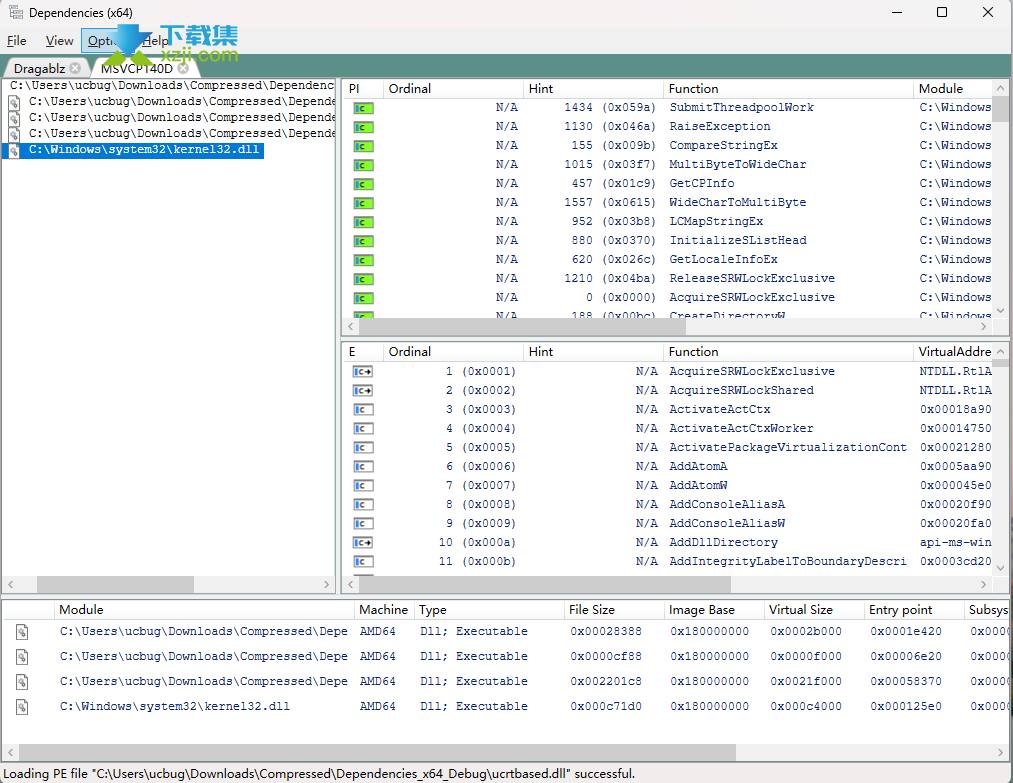Click the file icon of the kernel32.dll module list row
Viewport: 1013px width, 783px height.
click(22, 707)
